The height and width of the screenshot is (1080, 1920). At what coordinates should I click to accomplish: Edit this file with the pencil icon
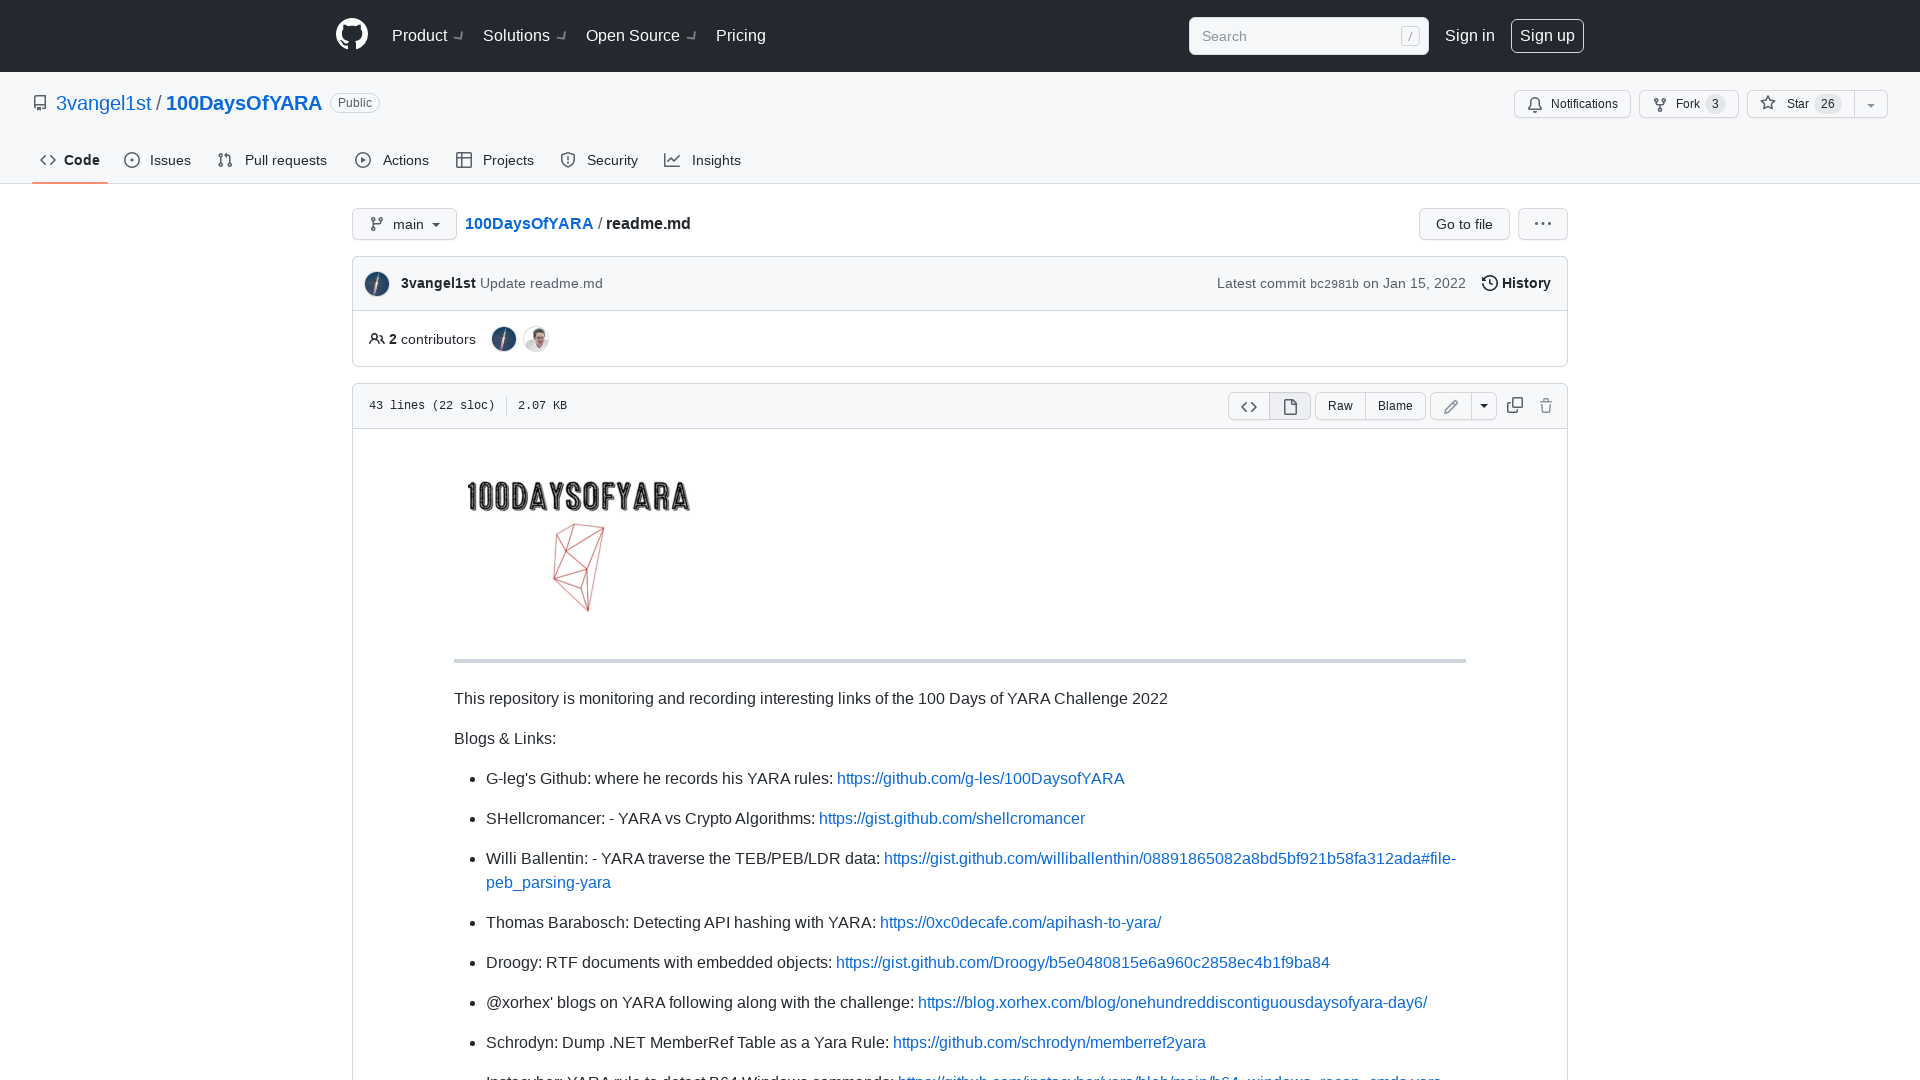1451,406
